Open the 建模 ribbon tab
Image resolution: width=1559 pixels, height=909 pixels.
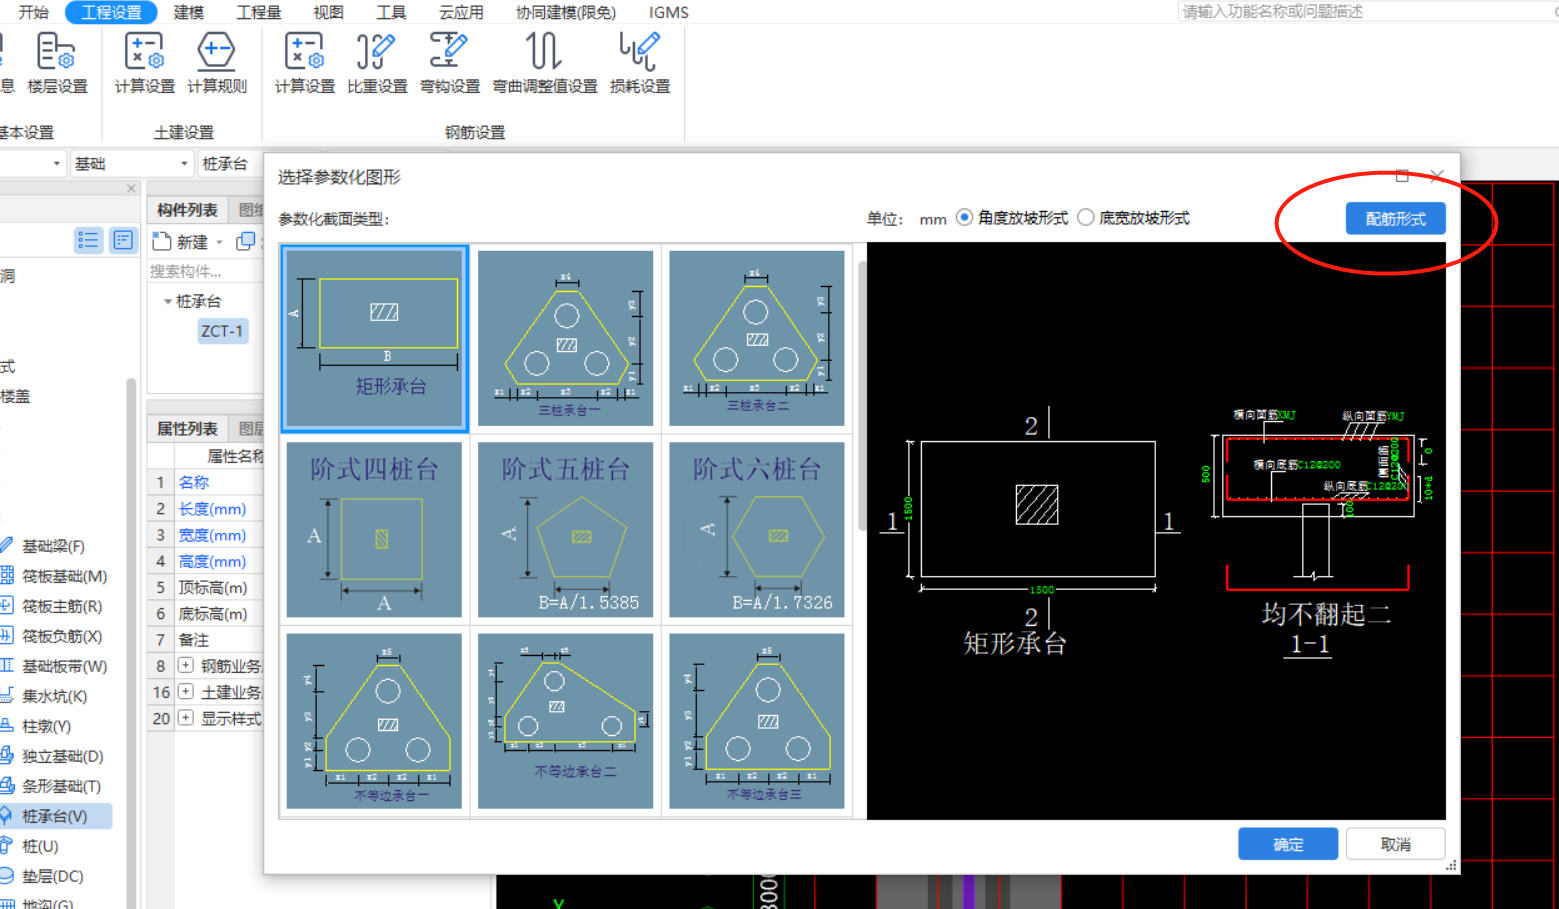click(188, 12)
